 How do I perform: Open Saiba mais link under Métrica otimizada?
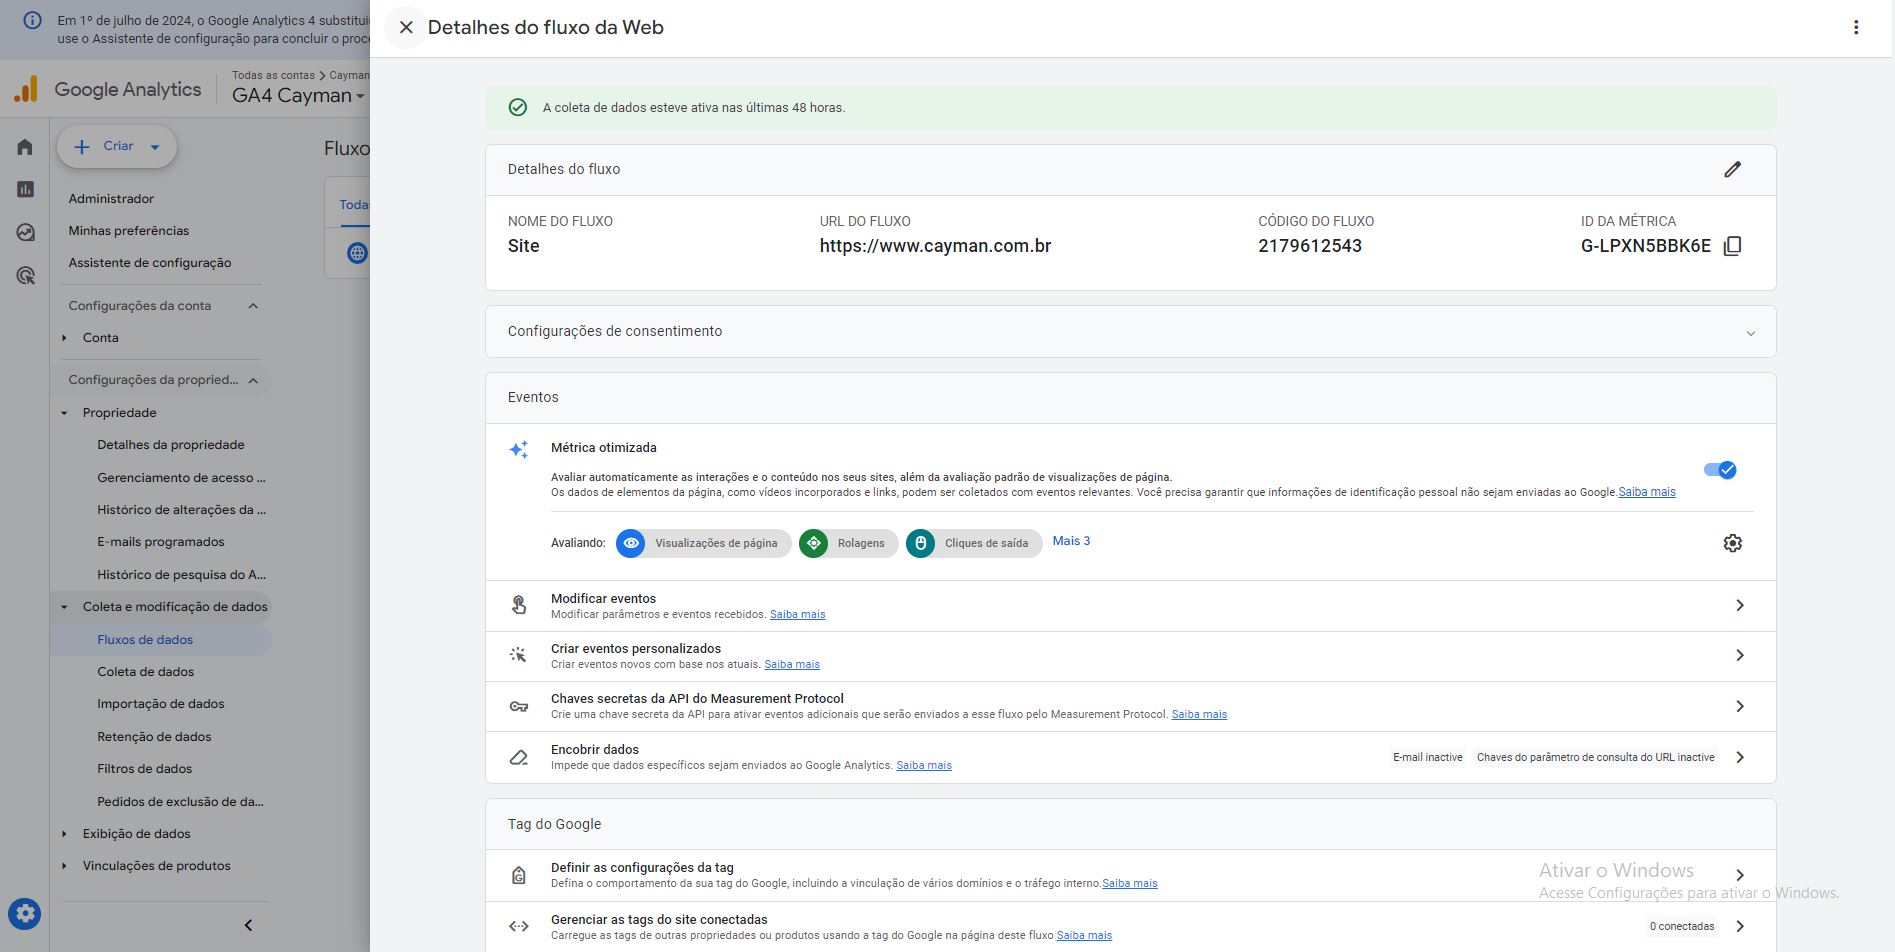(x=1647, y=492)
